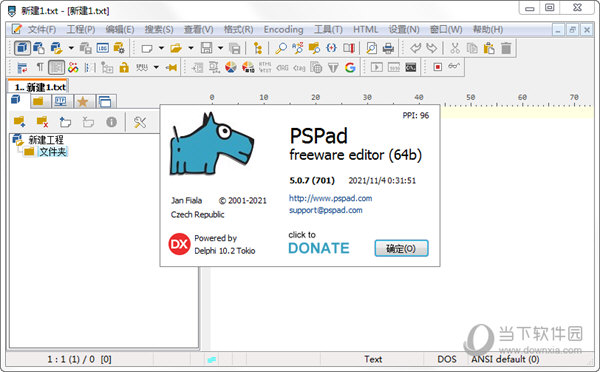The width and height of the screenshot is (600, 372).
Task: Click the save file floppy icon
Action: tap(207, 48)
